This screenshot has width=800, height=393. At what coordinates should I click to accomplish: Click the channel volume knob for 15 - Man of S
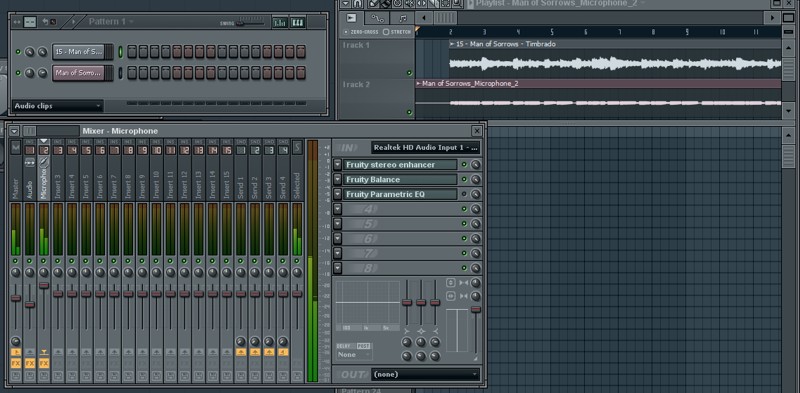click(x=42, y=52)
